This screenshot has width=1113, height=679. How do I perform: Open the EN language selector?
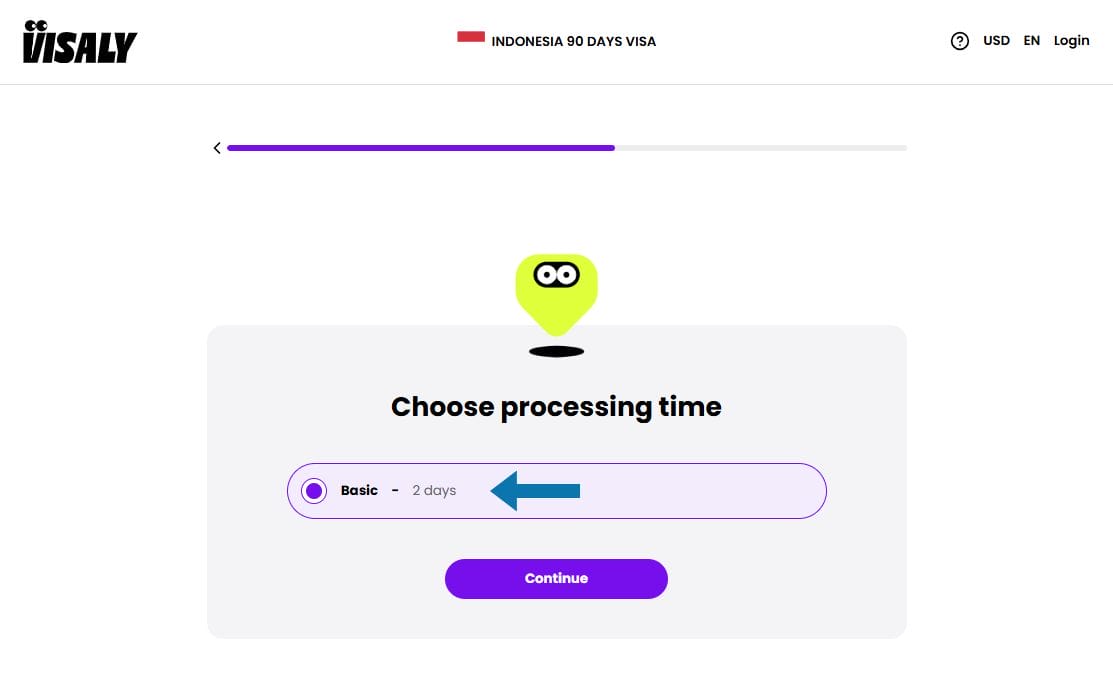[1032, 41]
